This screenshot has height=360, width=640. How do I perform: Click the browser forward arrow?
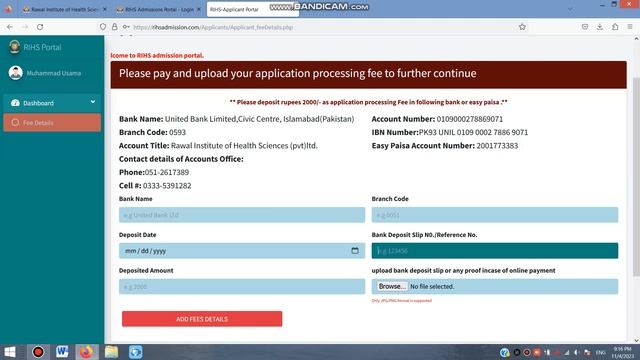tap(25, 27)
